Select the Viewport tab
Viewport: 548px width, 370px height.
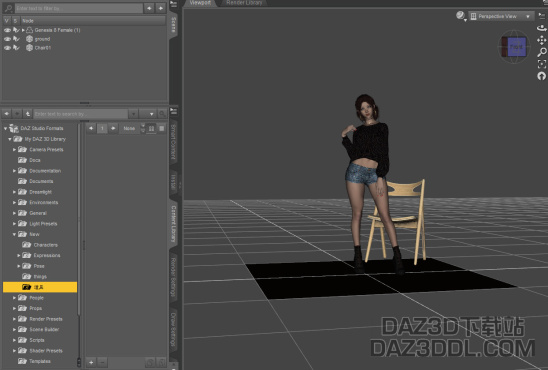[x=200, y=3]
